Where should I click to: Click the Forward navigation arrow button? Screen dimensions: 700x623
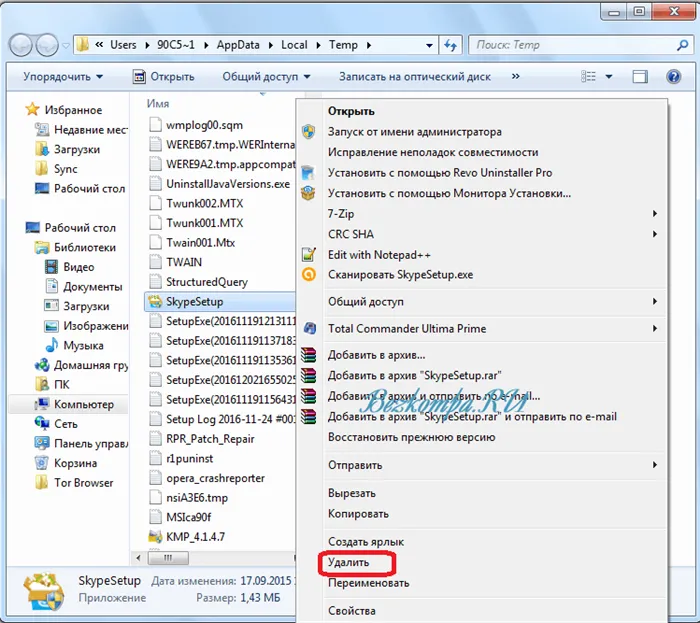point(47,45)
